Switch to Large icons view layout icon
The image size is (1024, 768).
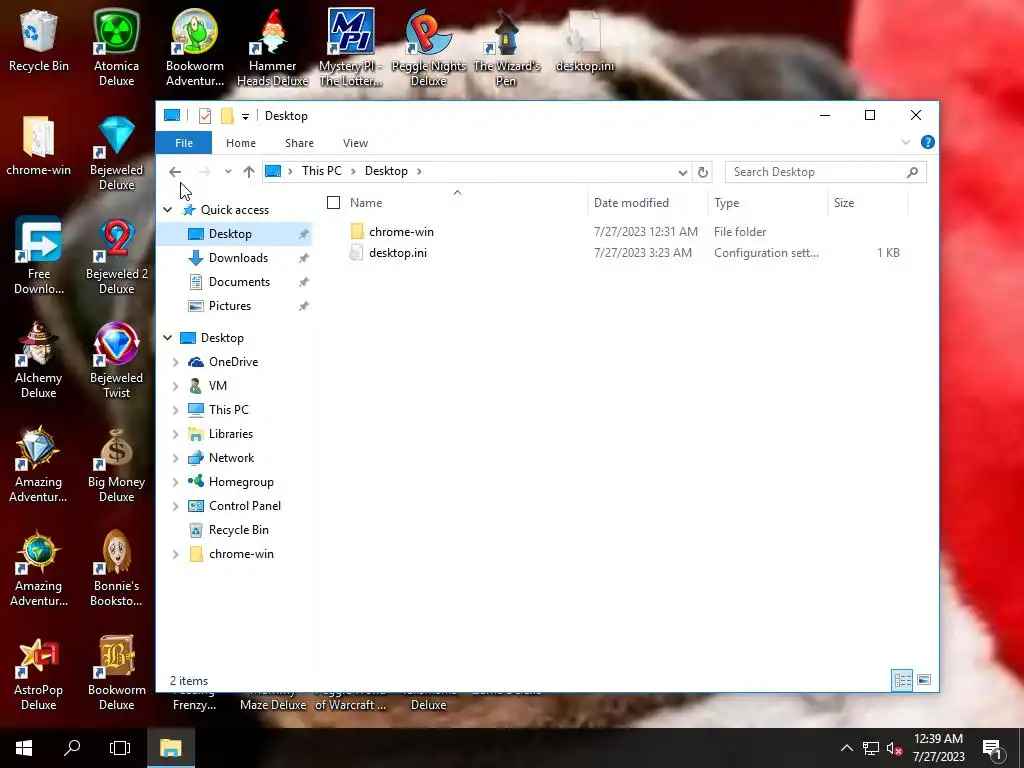[923, 680]
